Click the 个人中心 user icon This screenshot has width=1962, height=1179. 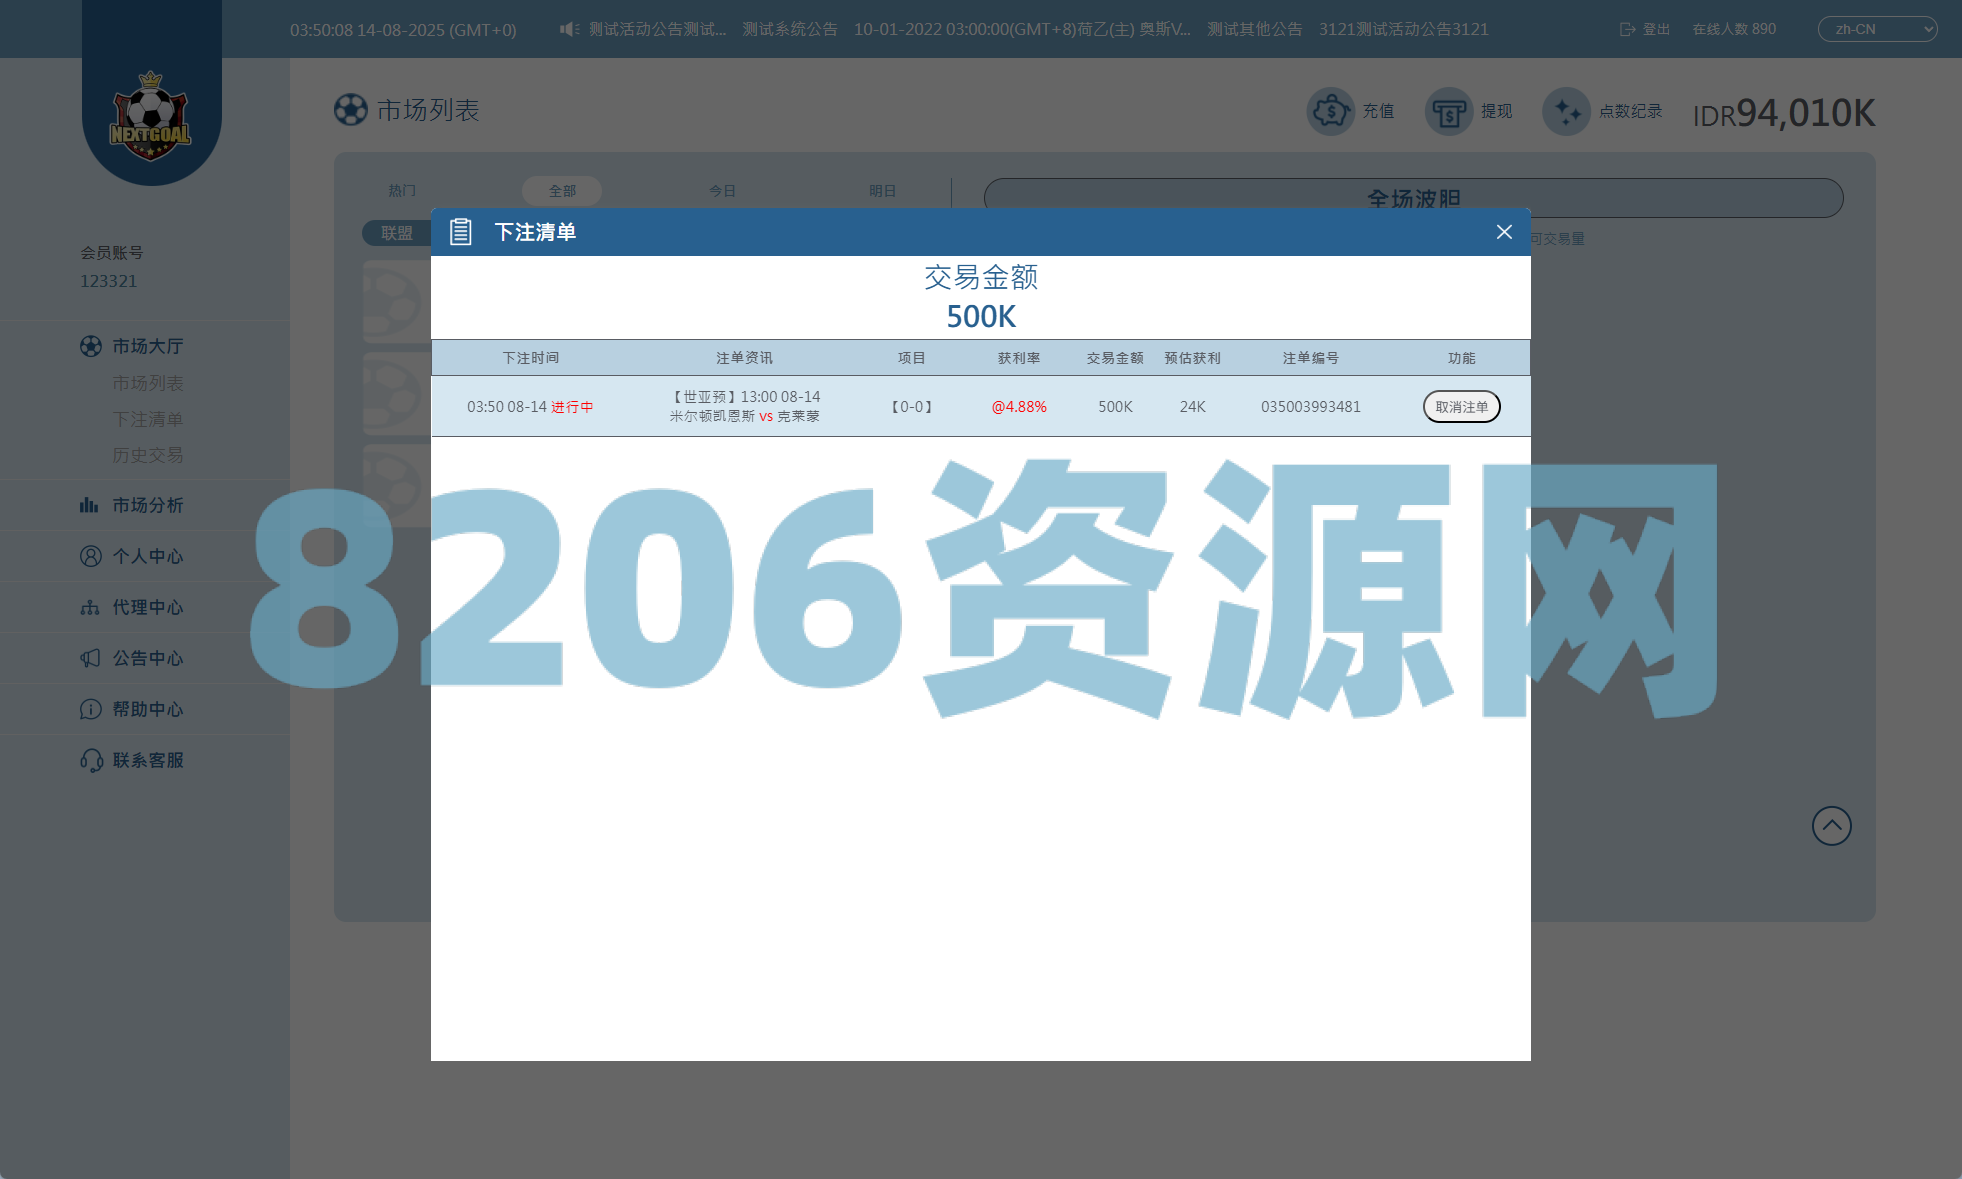click(91, 556)
